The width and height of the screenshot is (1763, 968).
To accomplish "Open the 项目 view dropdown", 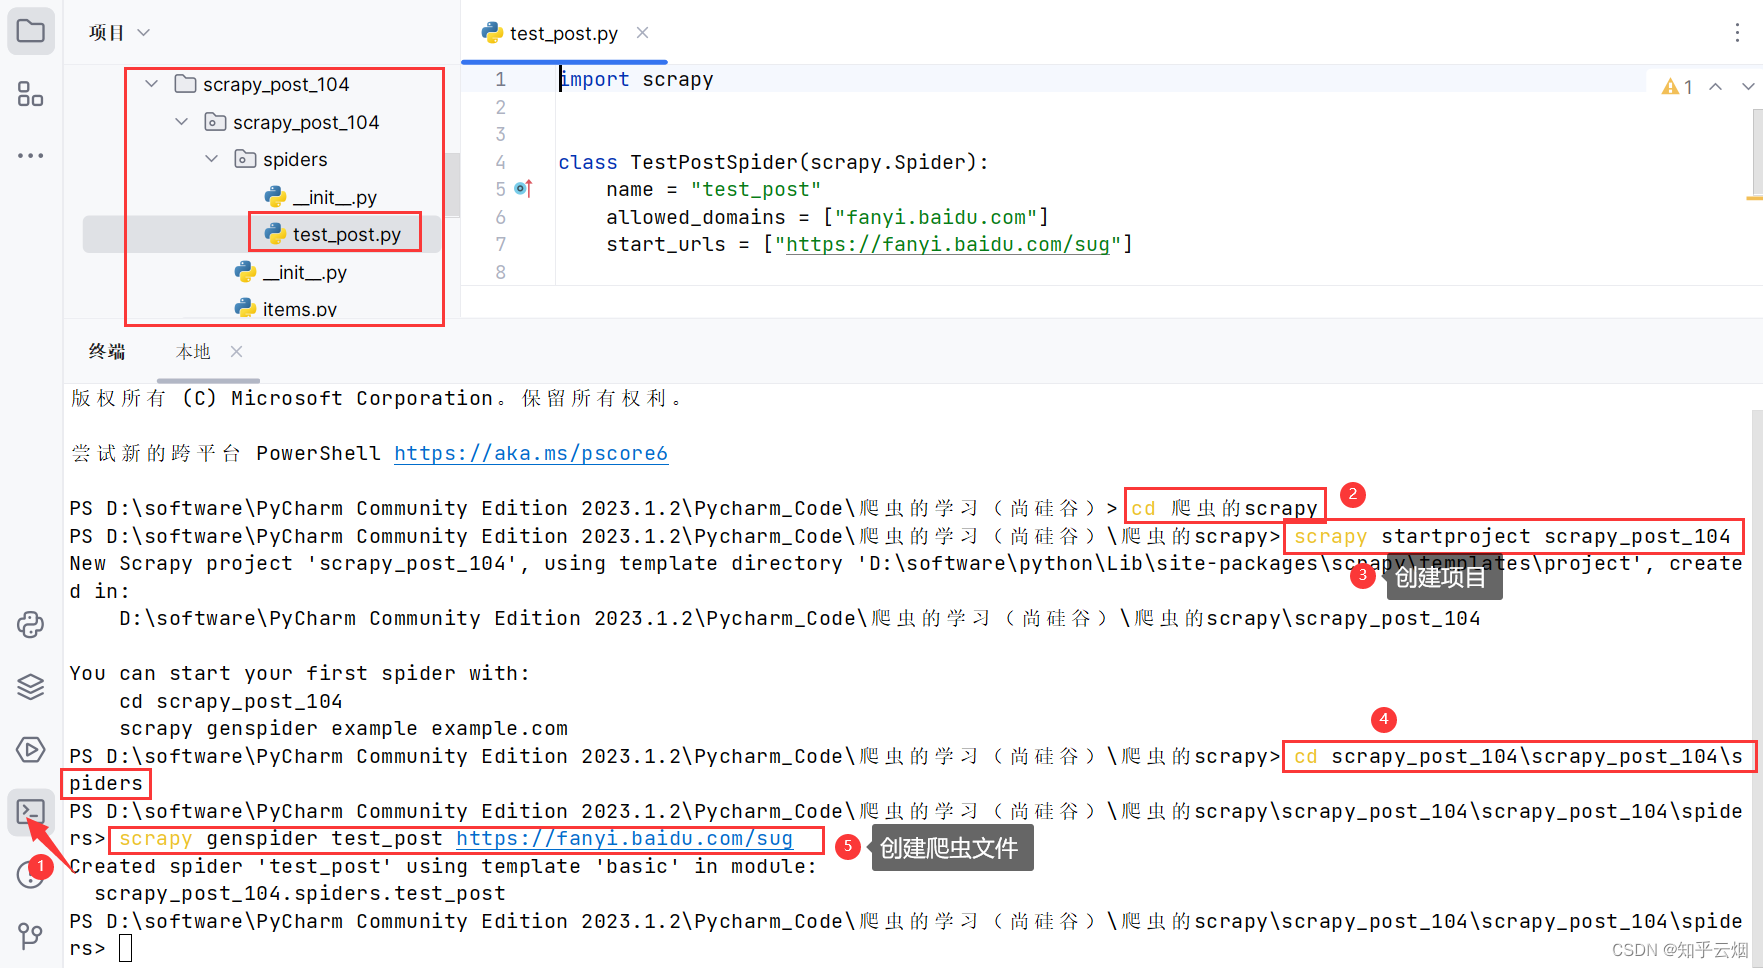I will coord(119,33).
